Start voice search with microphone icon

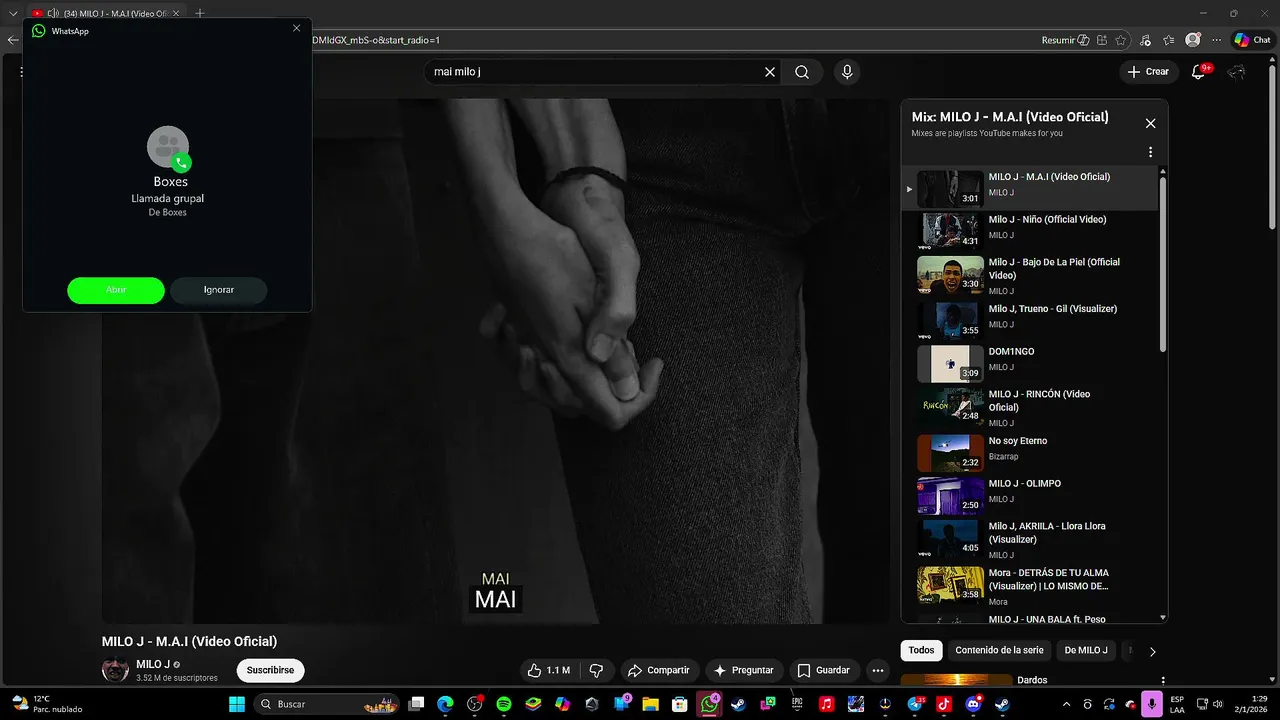point(847,72)
